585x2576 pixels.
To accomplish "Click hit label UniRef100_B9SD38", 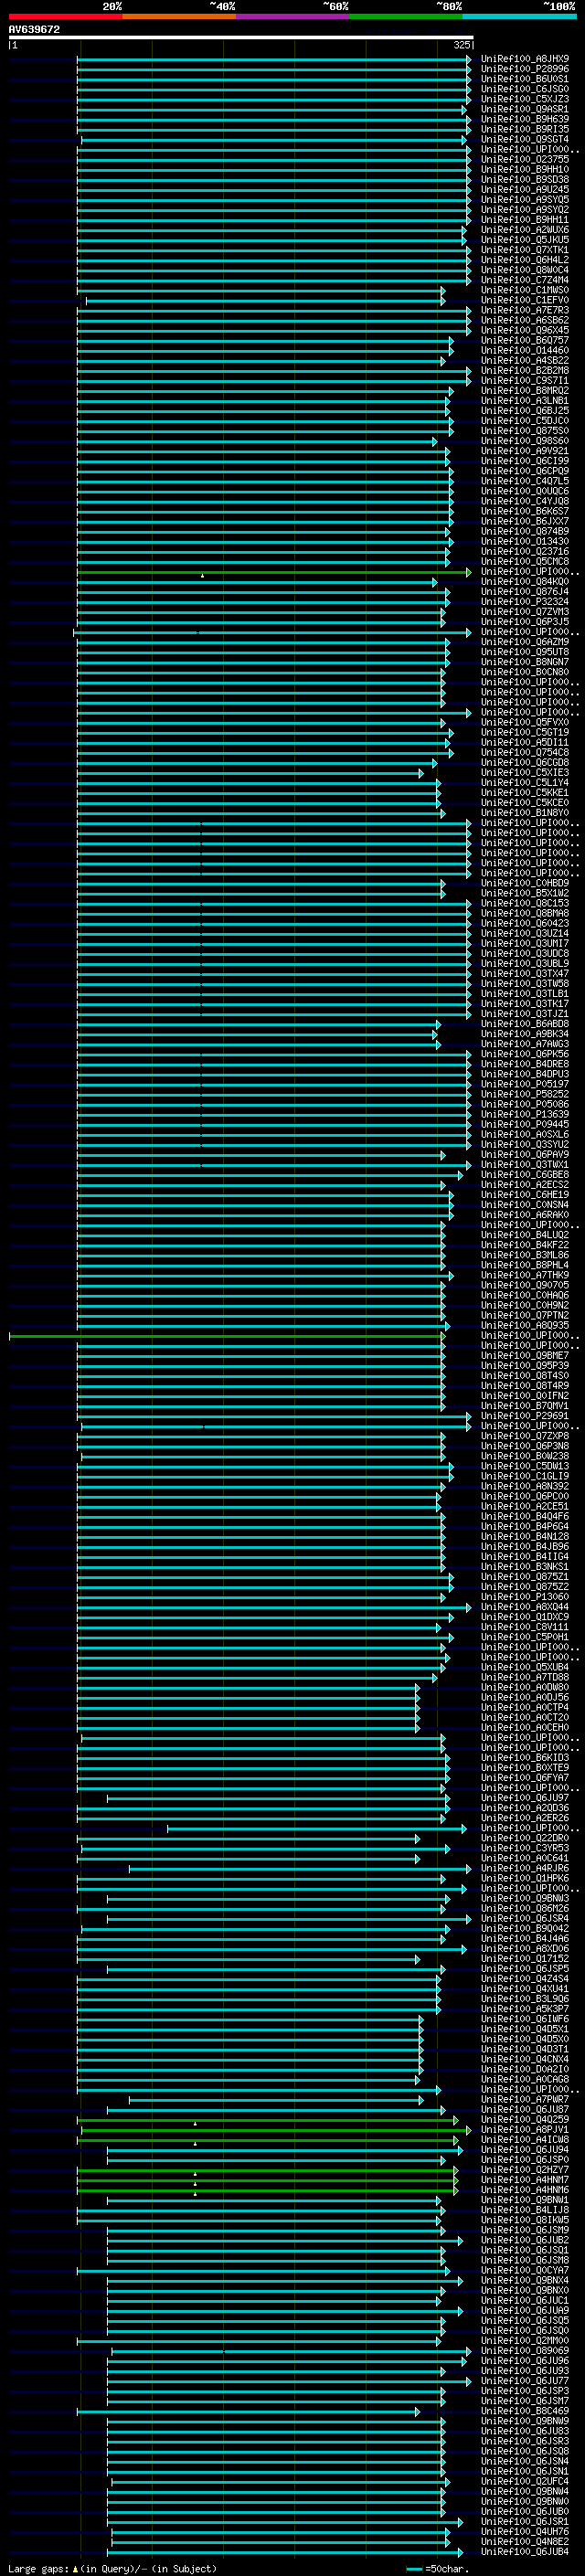I will [525, 180].
